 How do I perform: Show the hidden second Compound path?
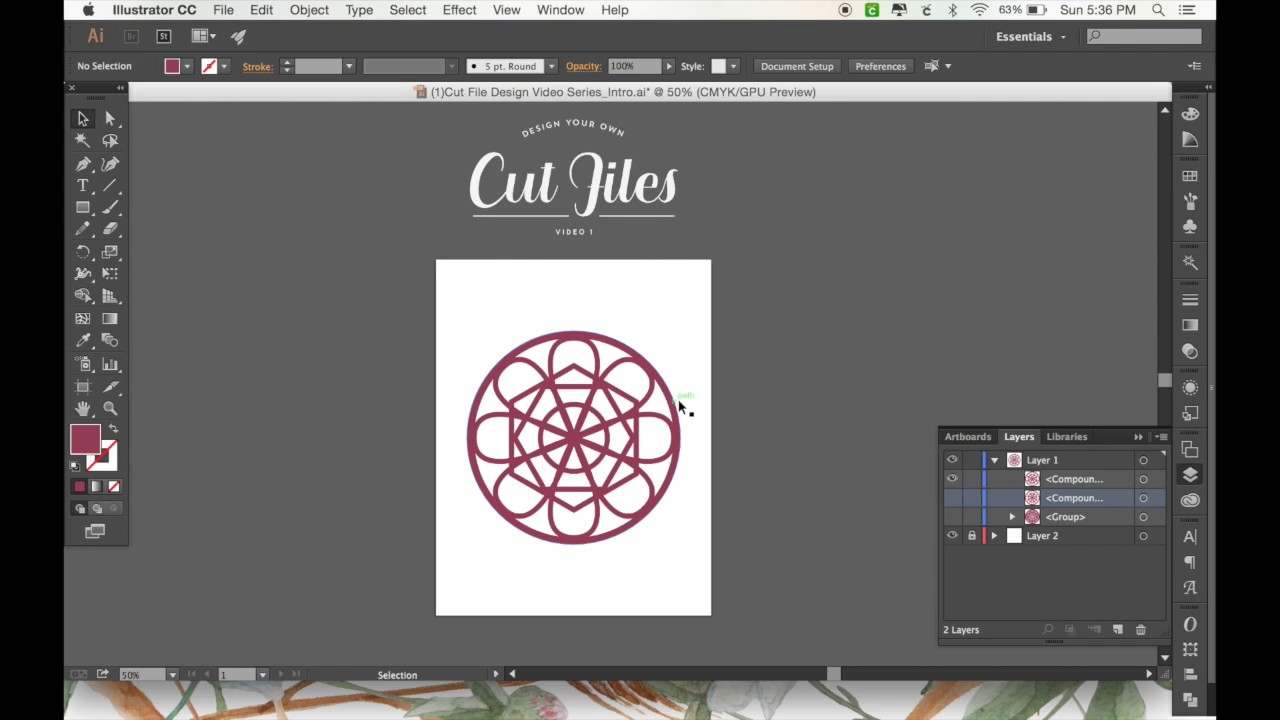point(952,498)
